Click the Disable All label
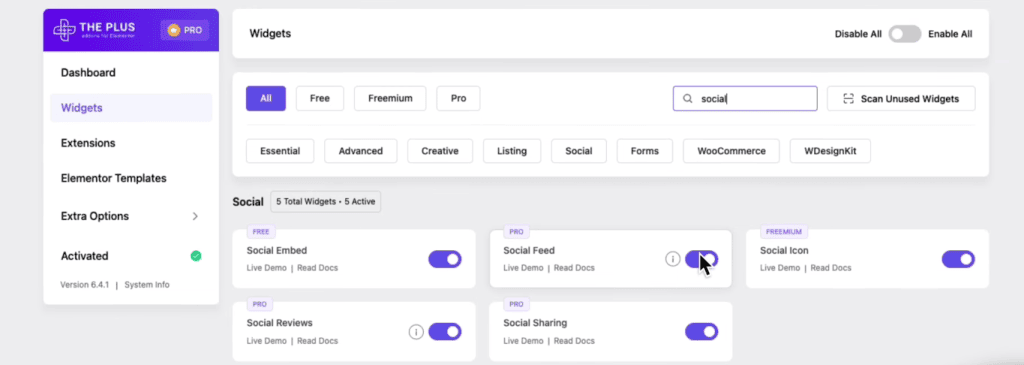The image size is (1024, 365). pyautogui.click(x=858, y=34)
